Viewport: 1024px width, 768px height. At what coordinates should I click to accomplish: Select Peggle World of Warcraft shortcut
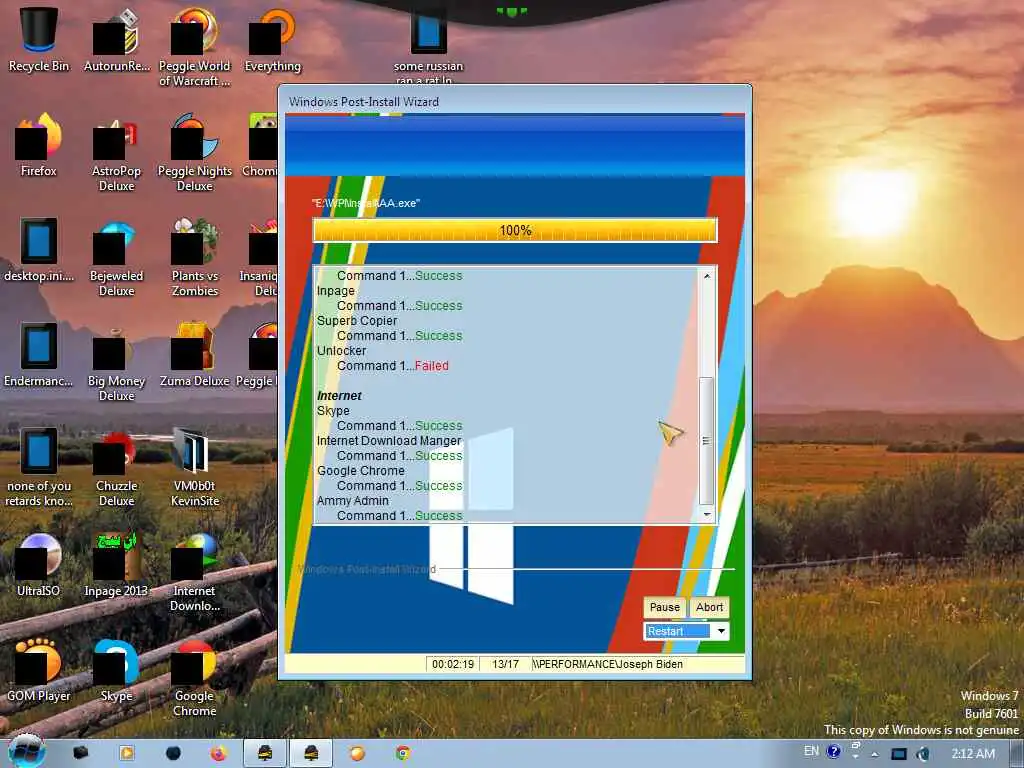tap(195, 47)
